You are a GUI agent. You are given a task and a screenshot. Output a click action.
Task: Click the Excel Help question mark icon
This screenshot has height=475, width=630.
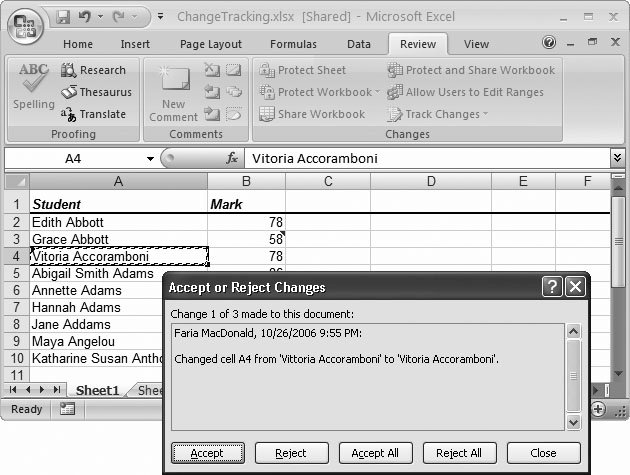click(549, 44)
